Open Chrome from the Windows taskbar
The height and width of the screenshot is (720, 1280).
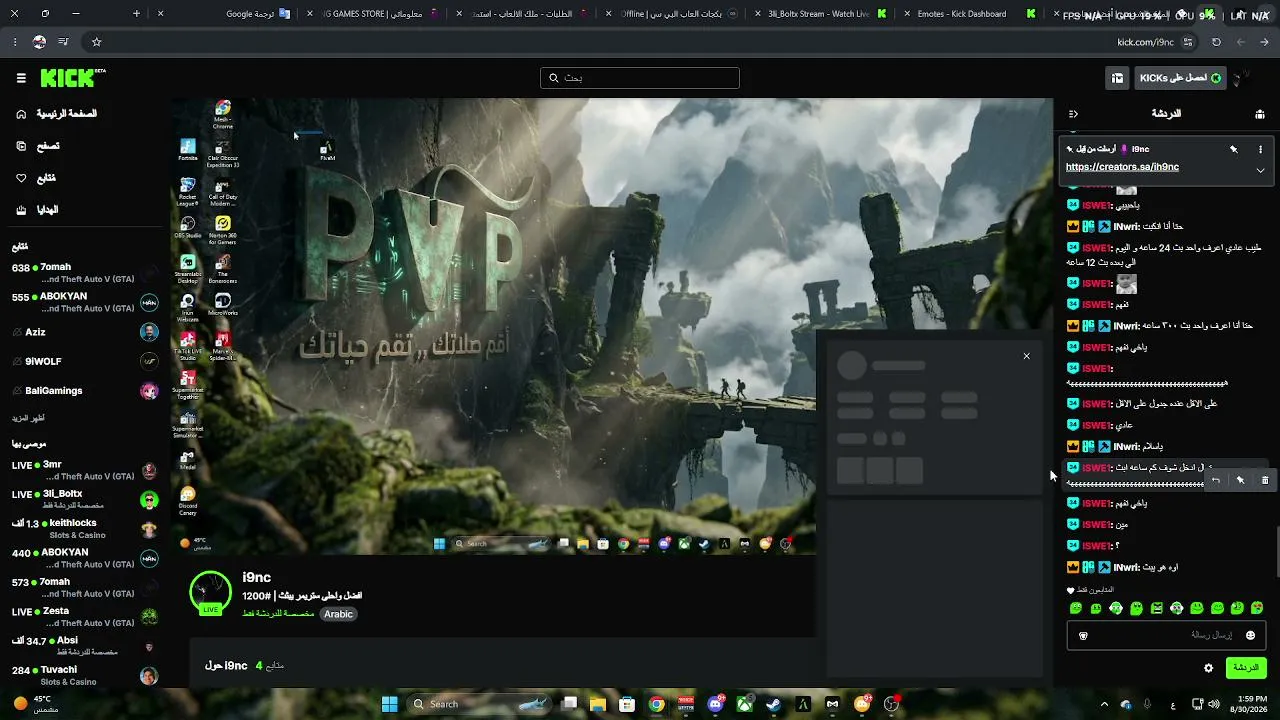coord(656,704)
